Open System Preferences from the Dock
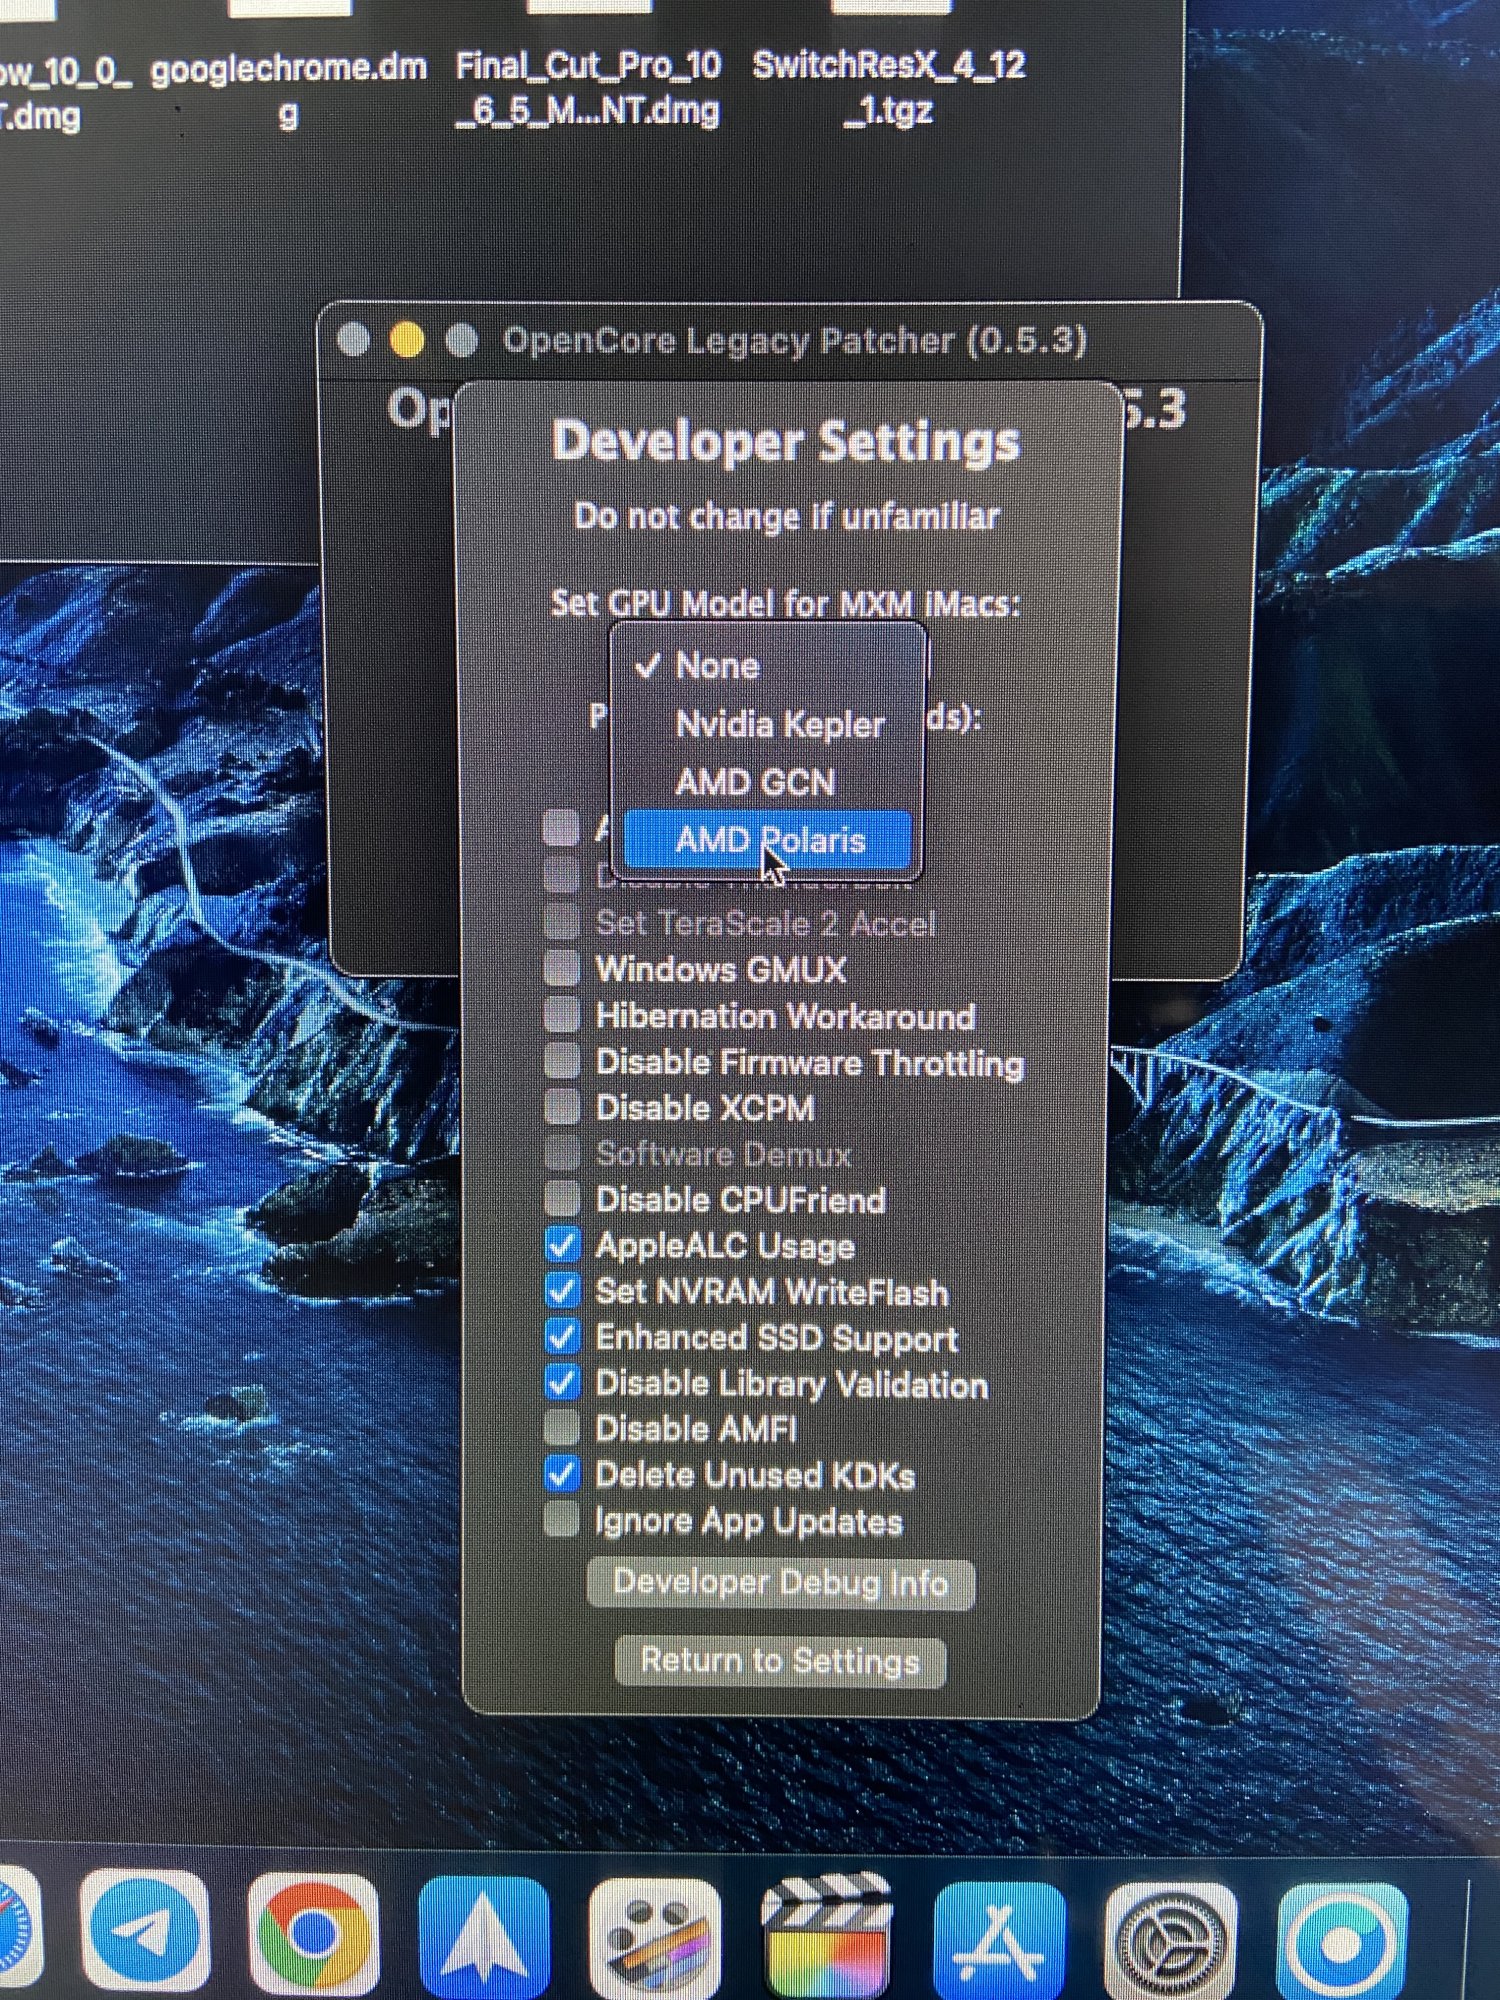 [1171, 1942]
